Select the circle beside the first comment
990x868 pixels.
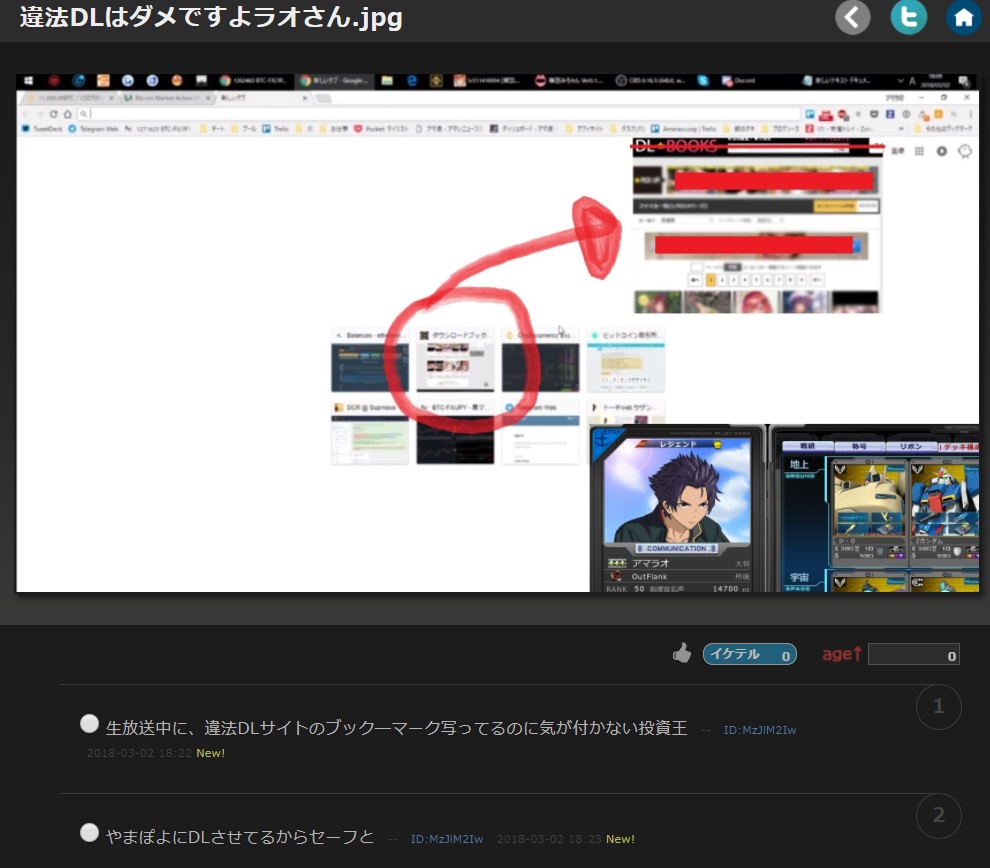(x=90, y=724)
